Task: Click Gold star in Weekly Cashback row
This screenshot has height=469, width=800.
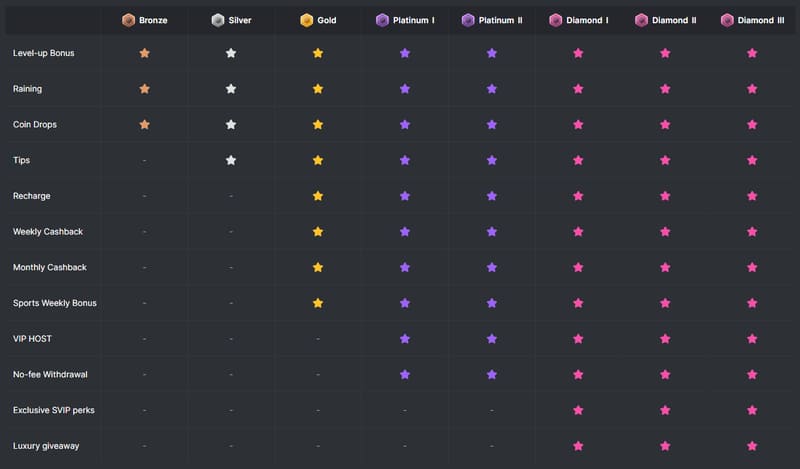Action: click(x=318, y=232)
